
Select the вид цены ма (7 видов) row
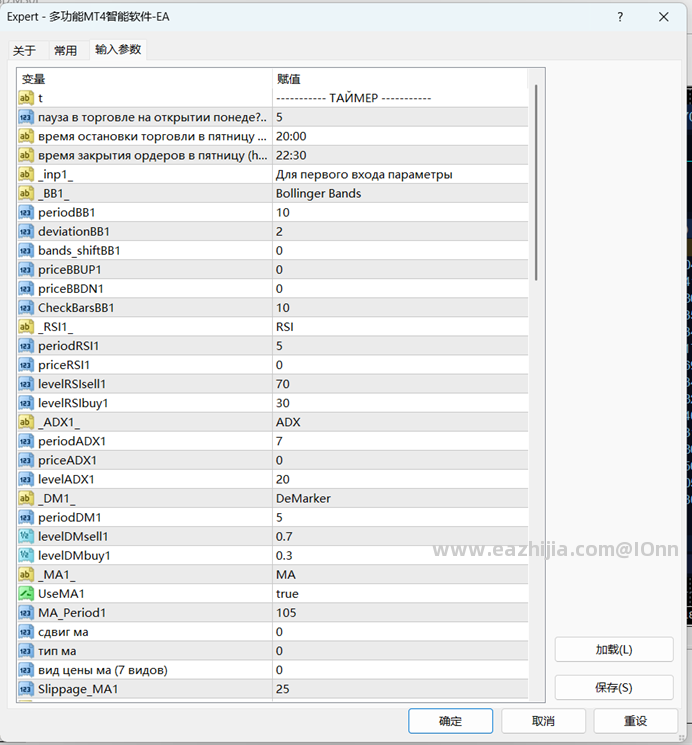(x=273, y=670)
